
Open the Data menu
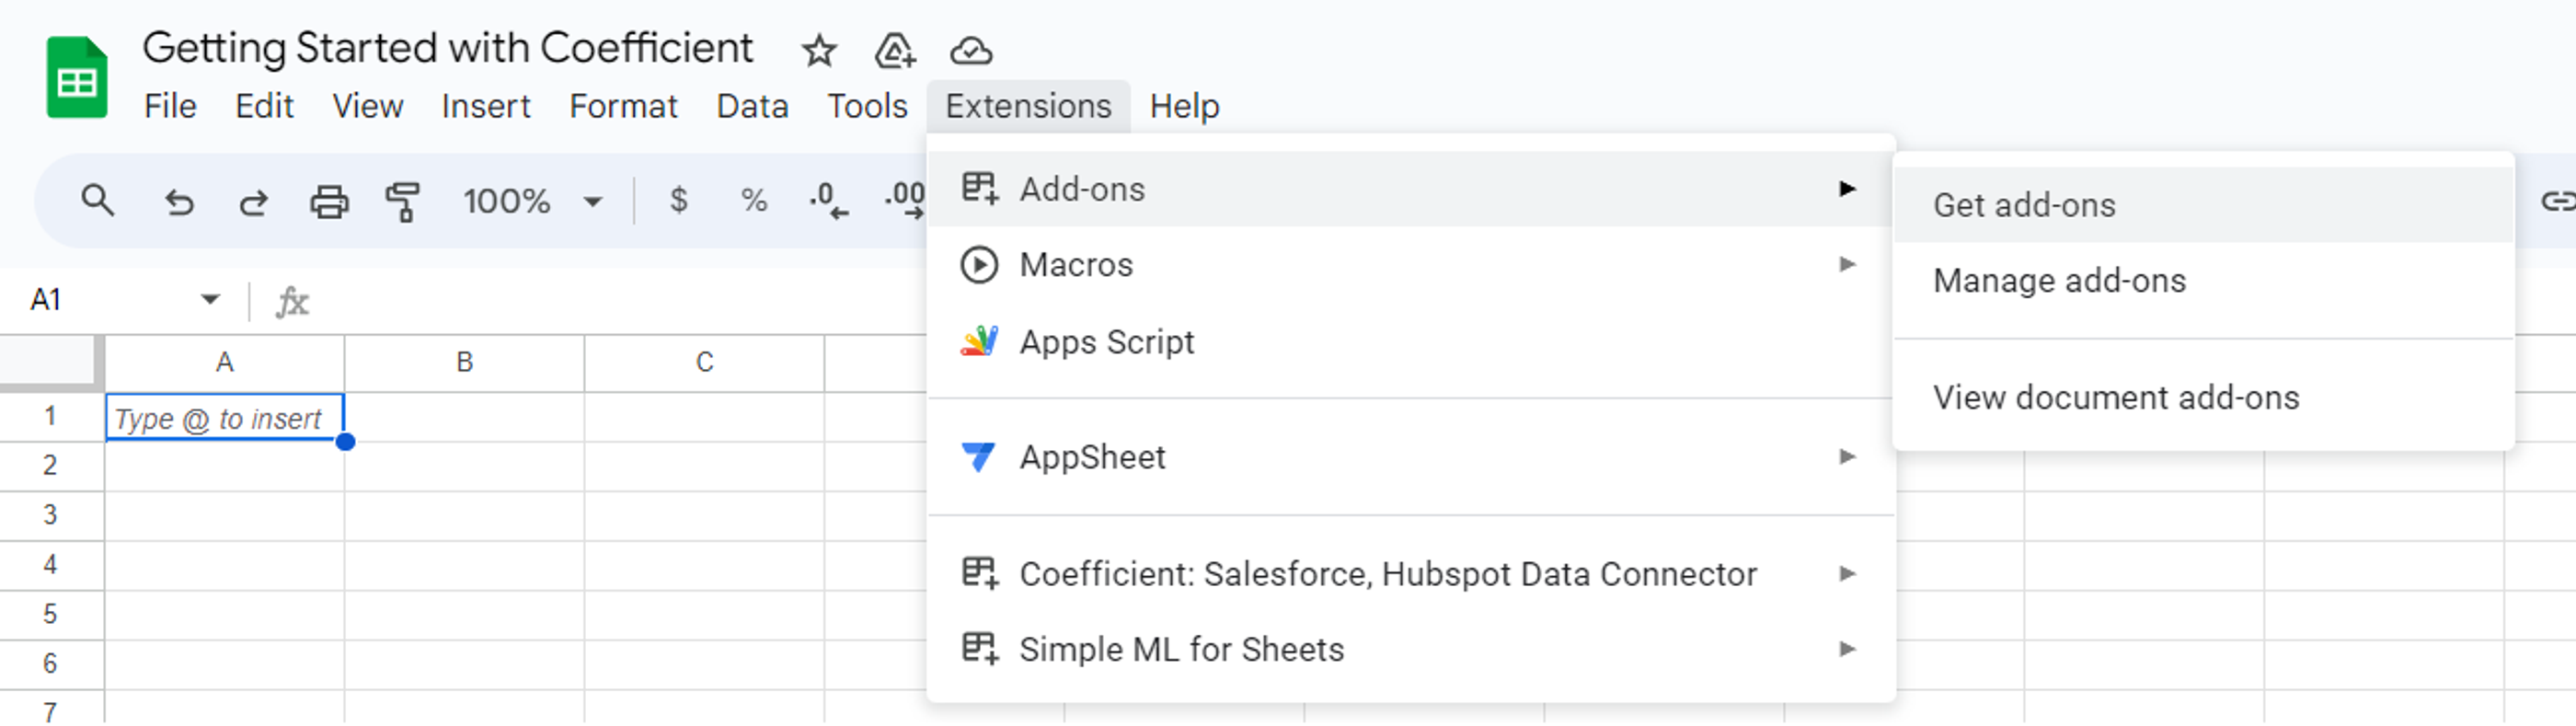click(x=752, y=106)
